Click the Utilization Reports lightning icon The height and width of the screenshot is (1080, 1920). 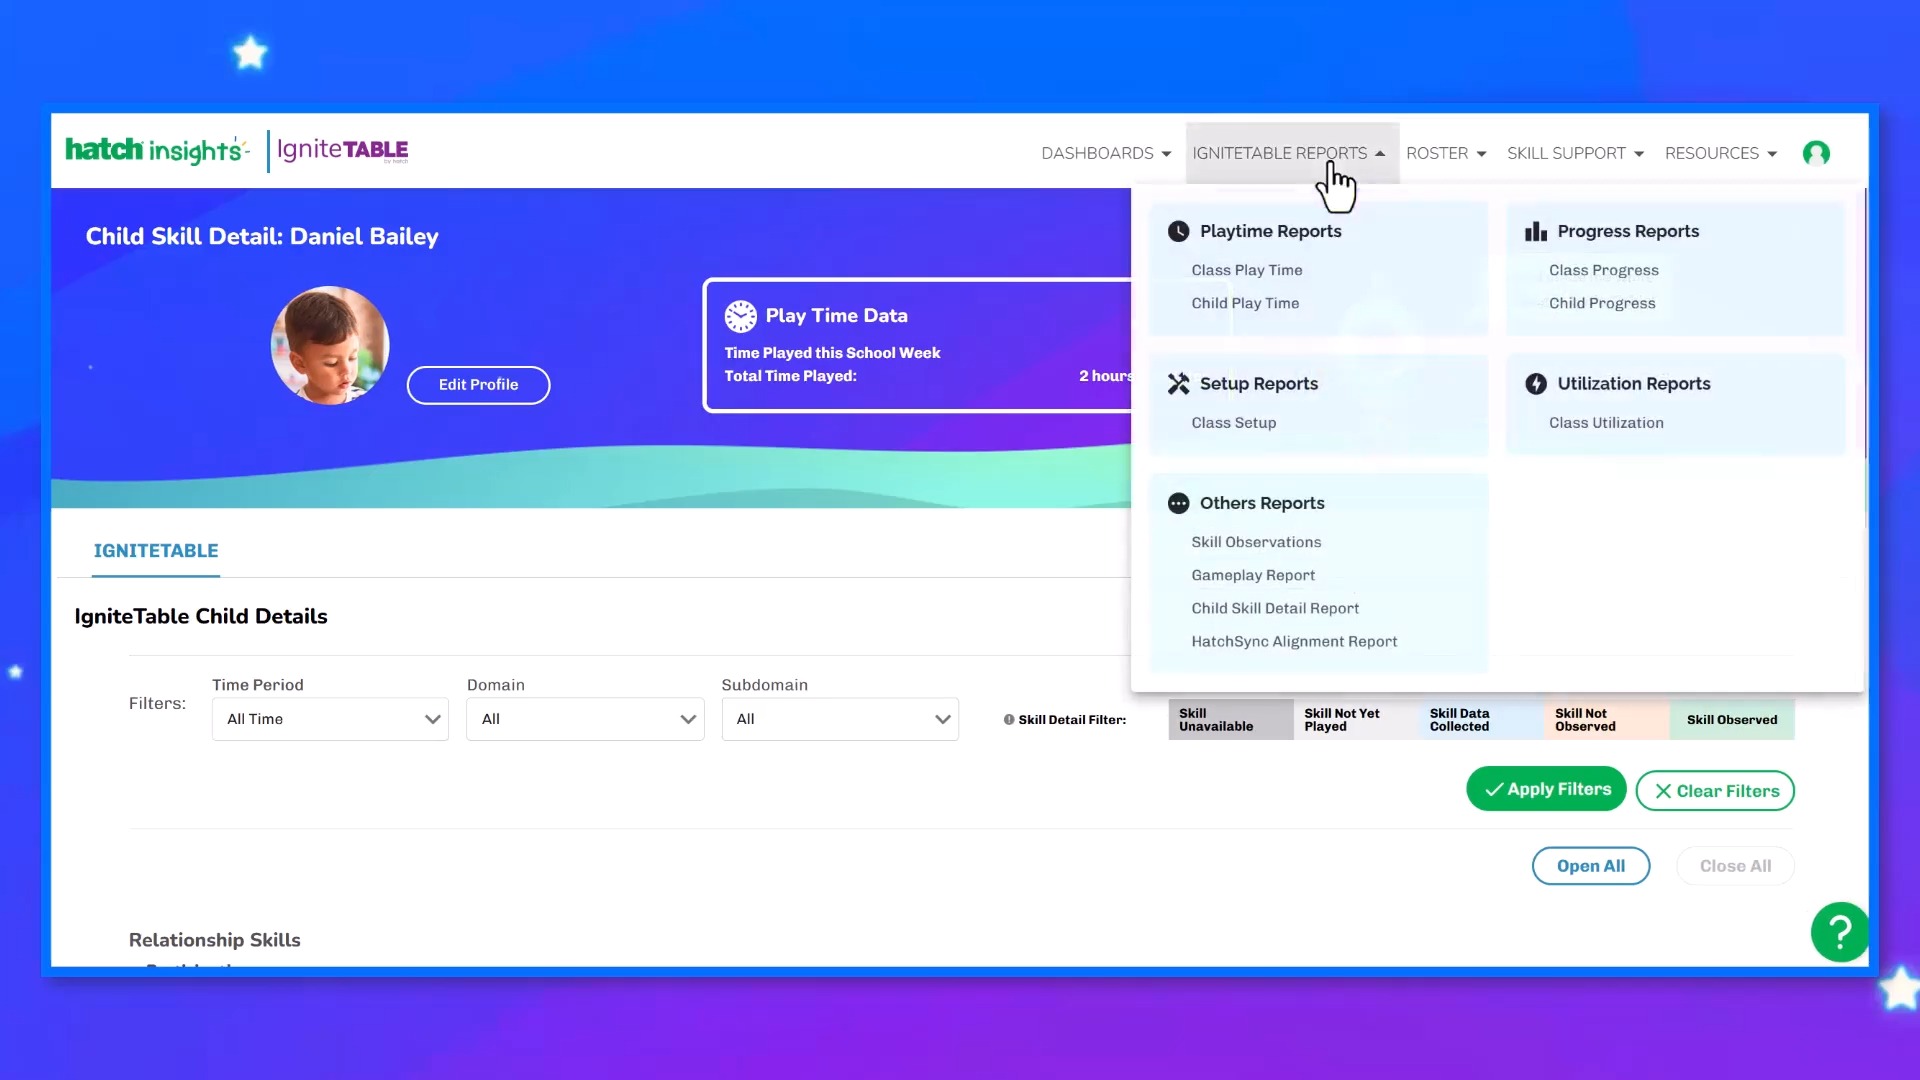(x=1536, y=384)
